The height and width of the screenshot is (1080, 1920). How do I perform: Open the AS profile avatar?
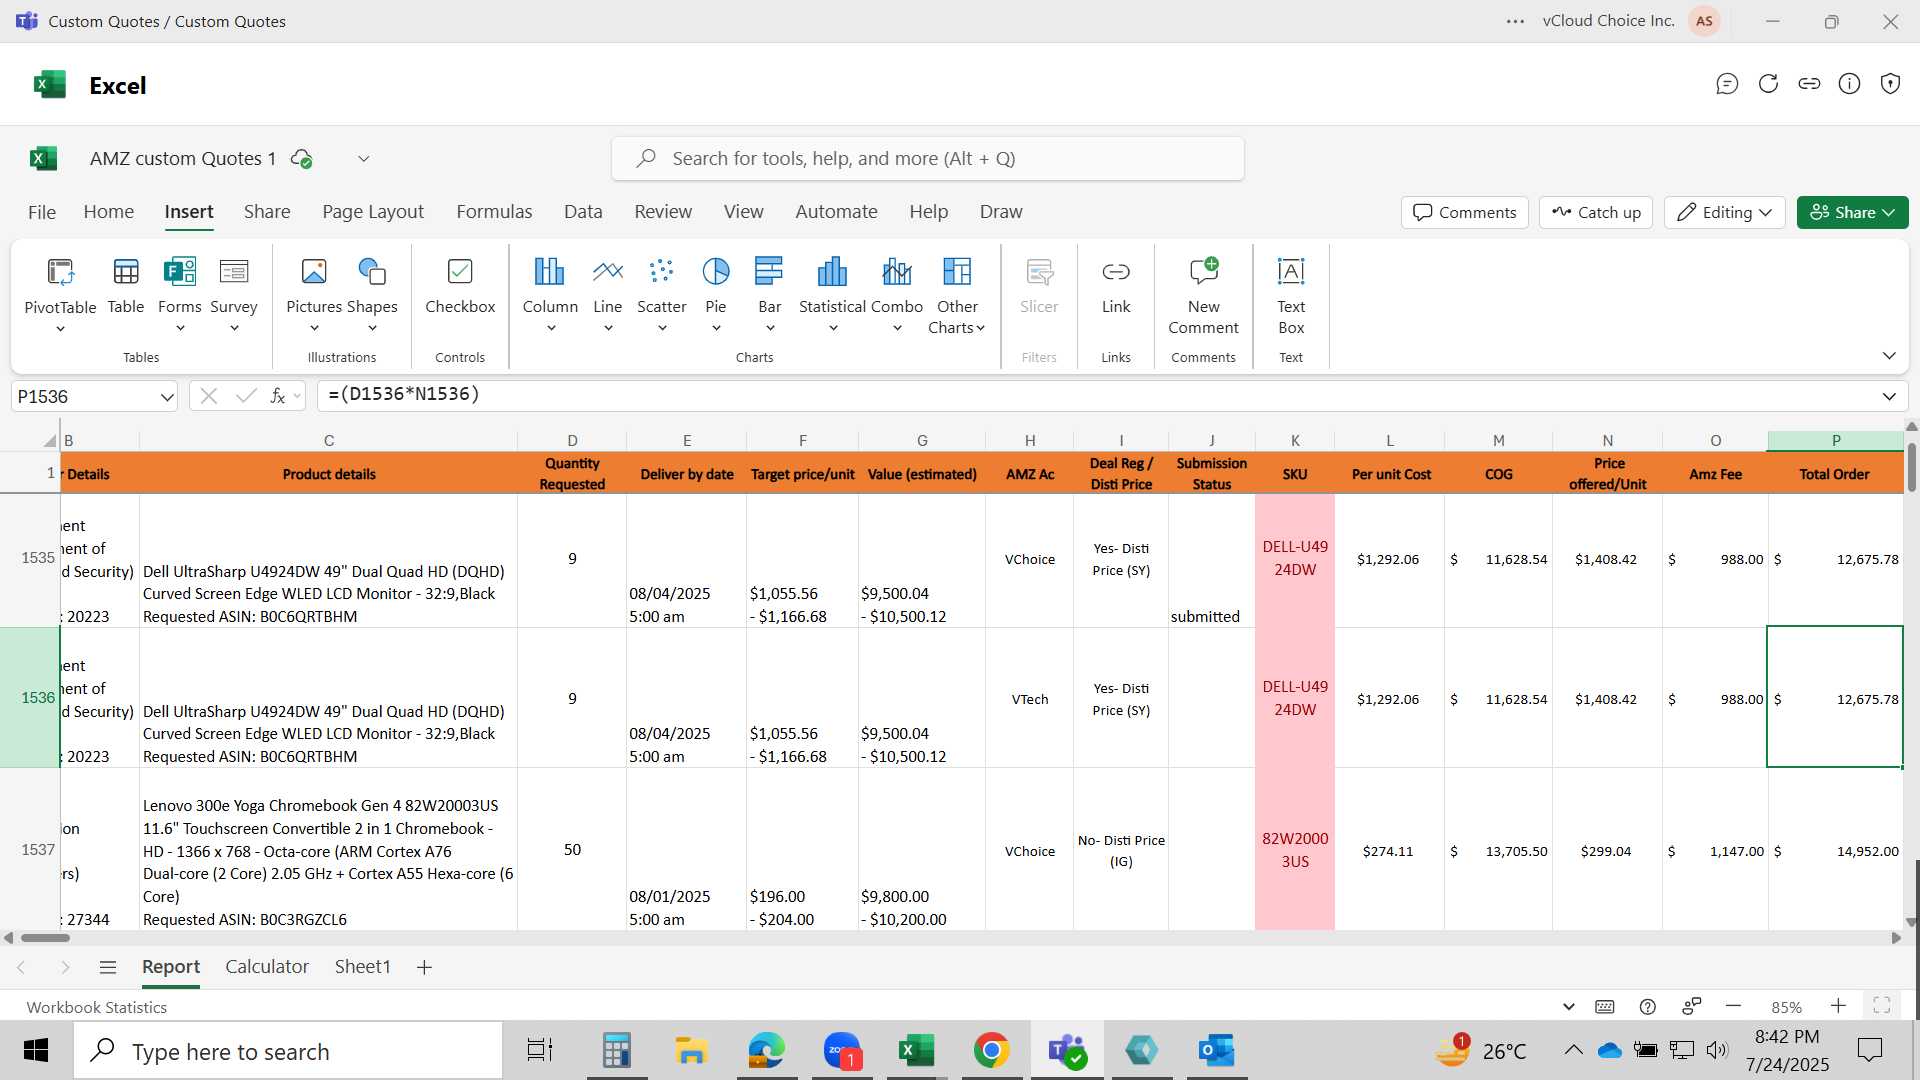tap(1704, 21)
